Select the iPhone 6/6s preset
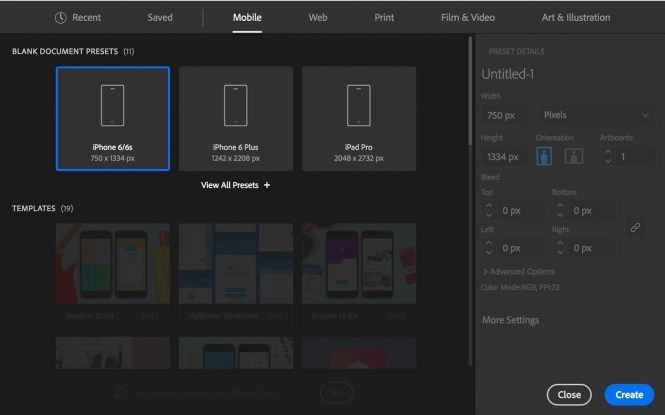Screen dimensions: 665x415 [113, 119]
